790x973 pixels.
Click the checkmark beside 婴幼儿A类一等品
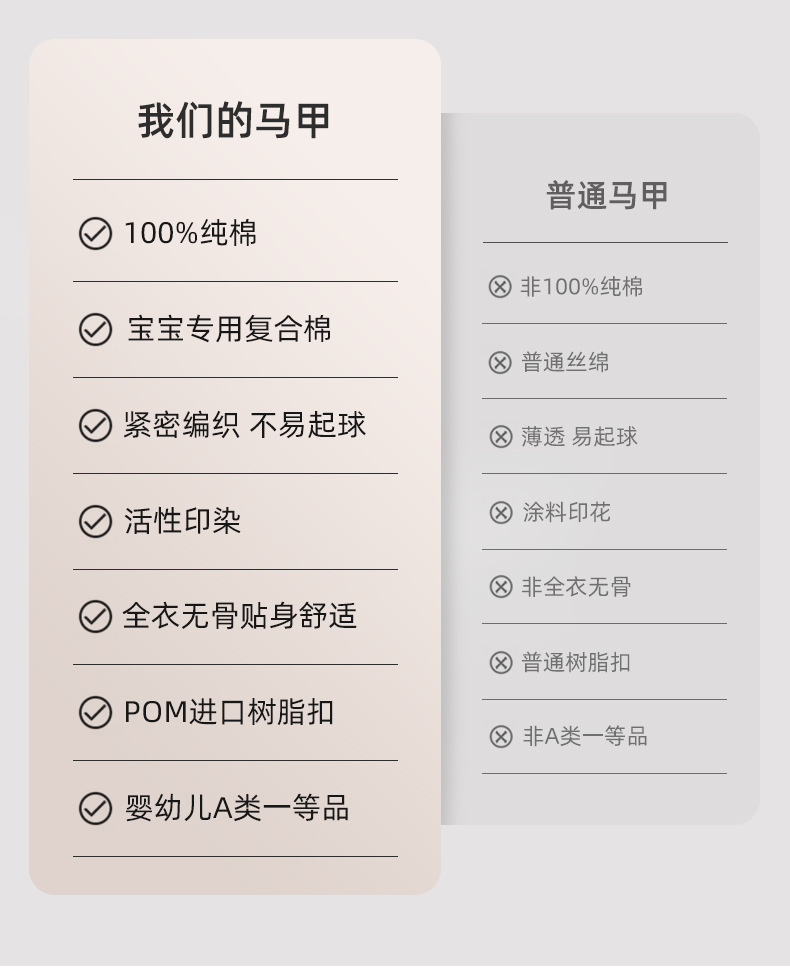(x=95, y=808)
